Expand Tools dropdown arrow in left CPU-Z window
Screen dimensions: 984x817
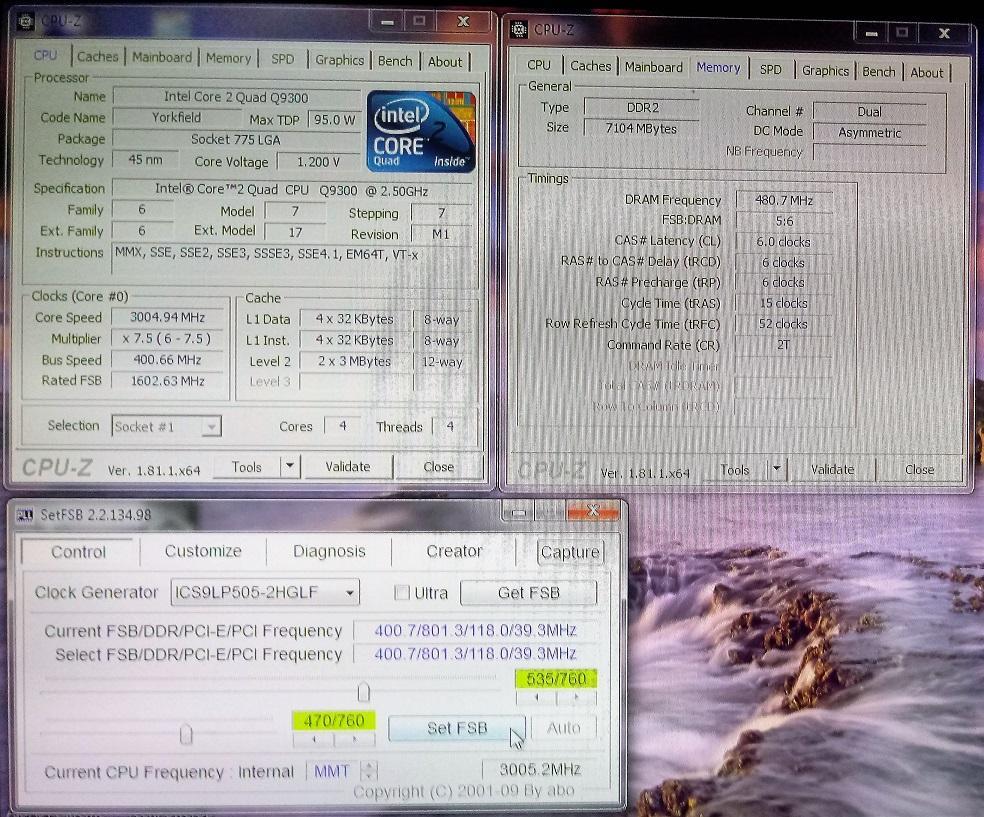tap(290, 466)
